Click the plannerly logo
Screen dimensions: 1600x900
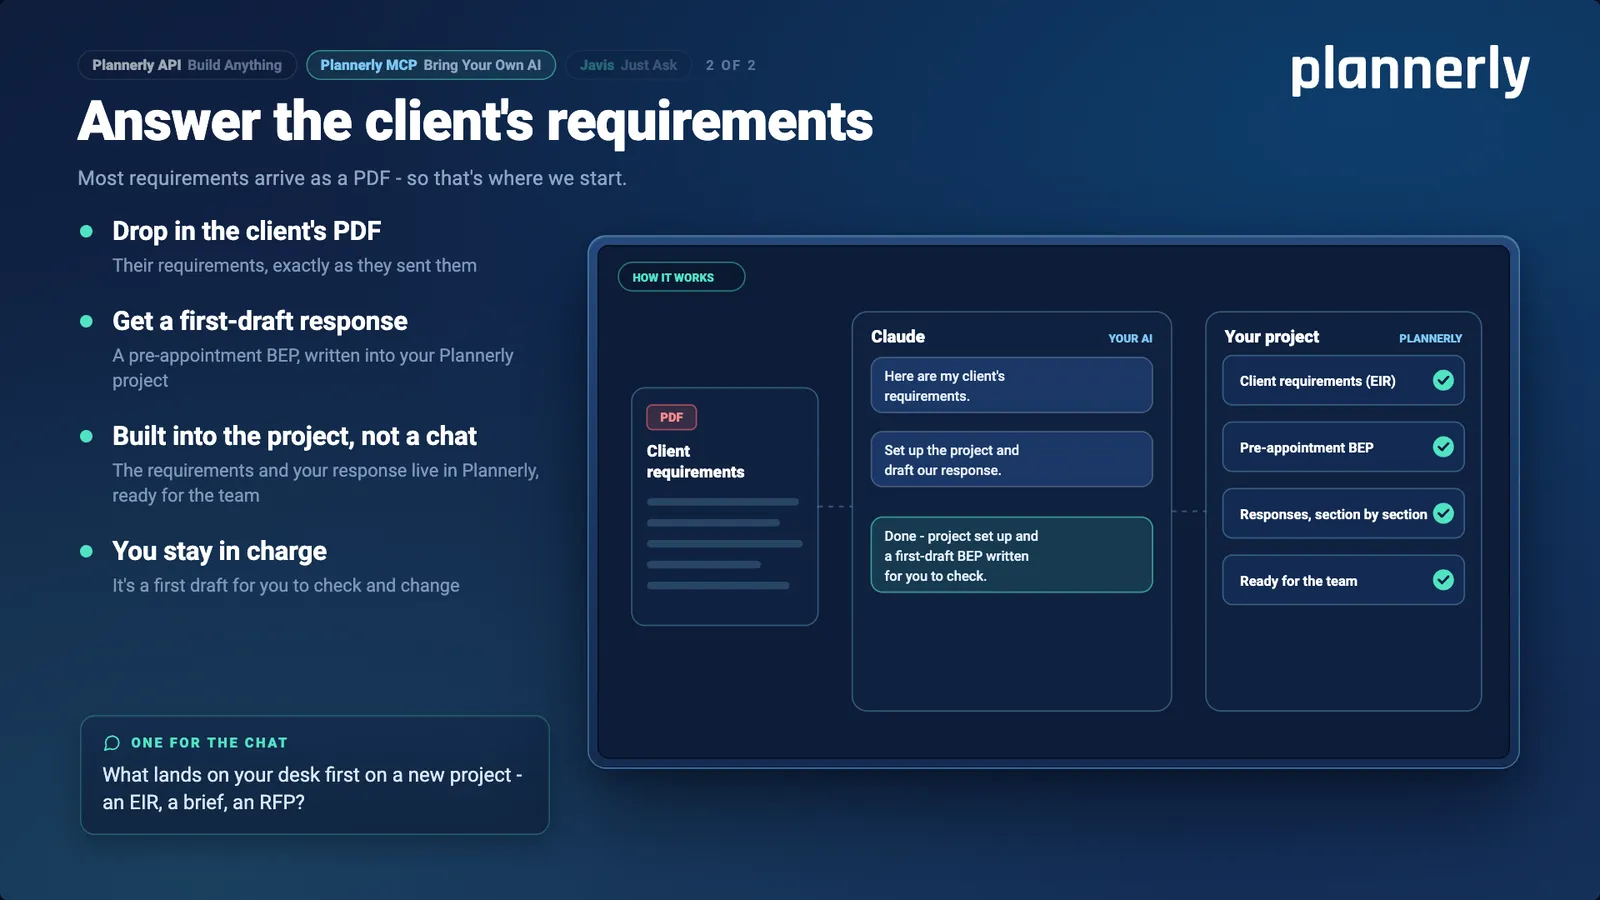(1410, 70)
